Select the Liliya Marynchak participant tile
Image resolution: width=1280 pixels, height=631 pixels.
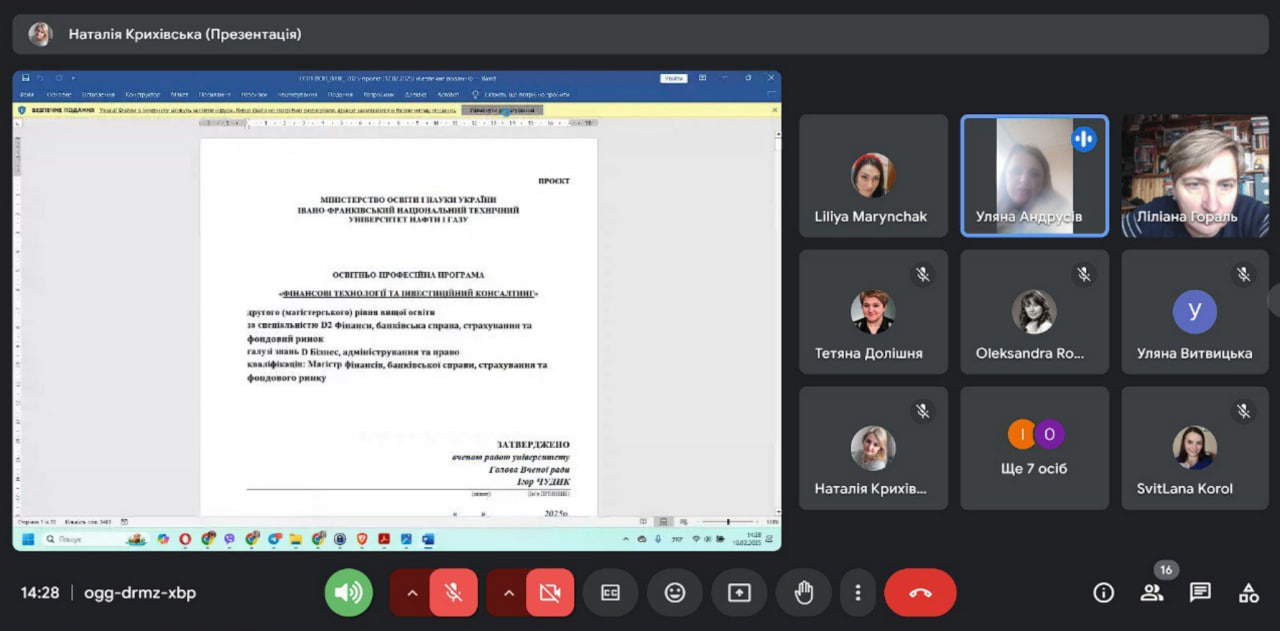872,176
